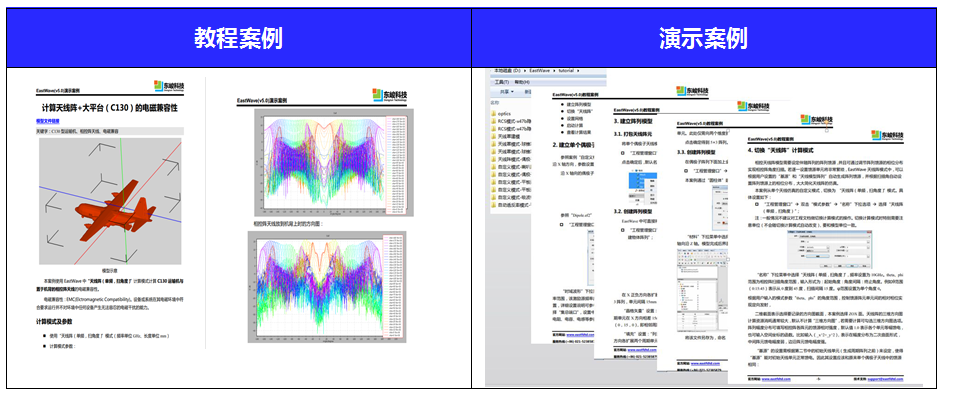Click the 演示案例 column header
The image size is (954, 401).
pos(703,38)
